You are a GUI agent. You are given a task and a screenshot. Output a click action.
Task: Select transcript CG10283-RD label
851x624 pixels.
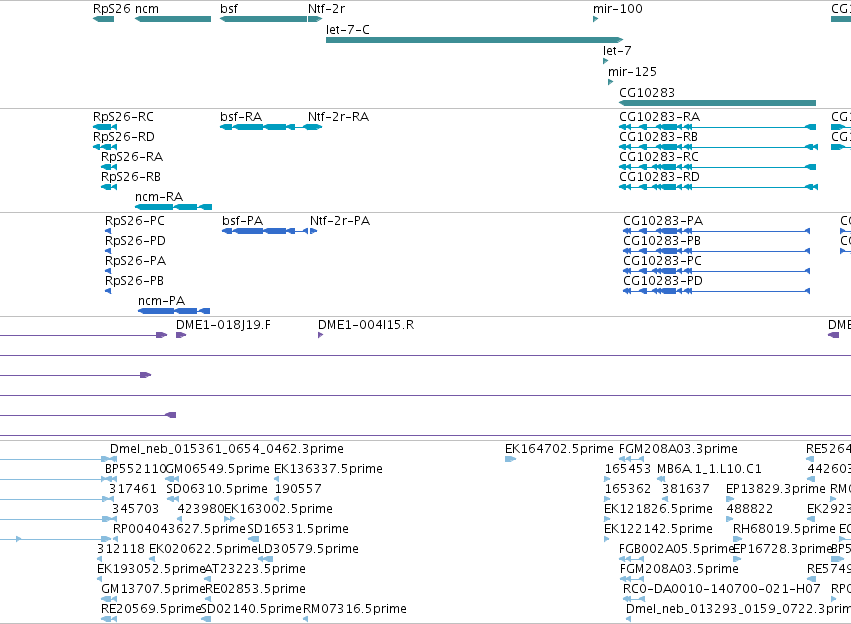point(659,177)
